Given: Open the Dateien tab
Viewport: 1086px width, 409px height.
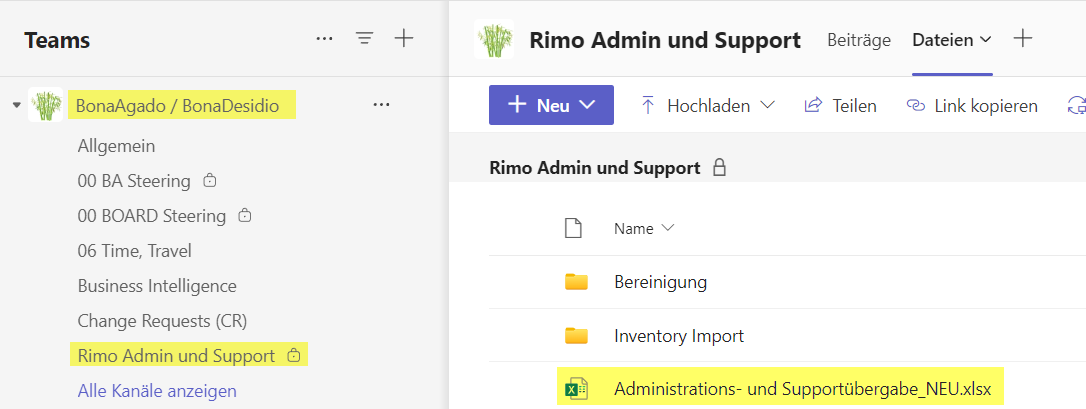Looking at the screenshot, I should click(944, 40).
